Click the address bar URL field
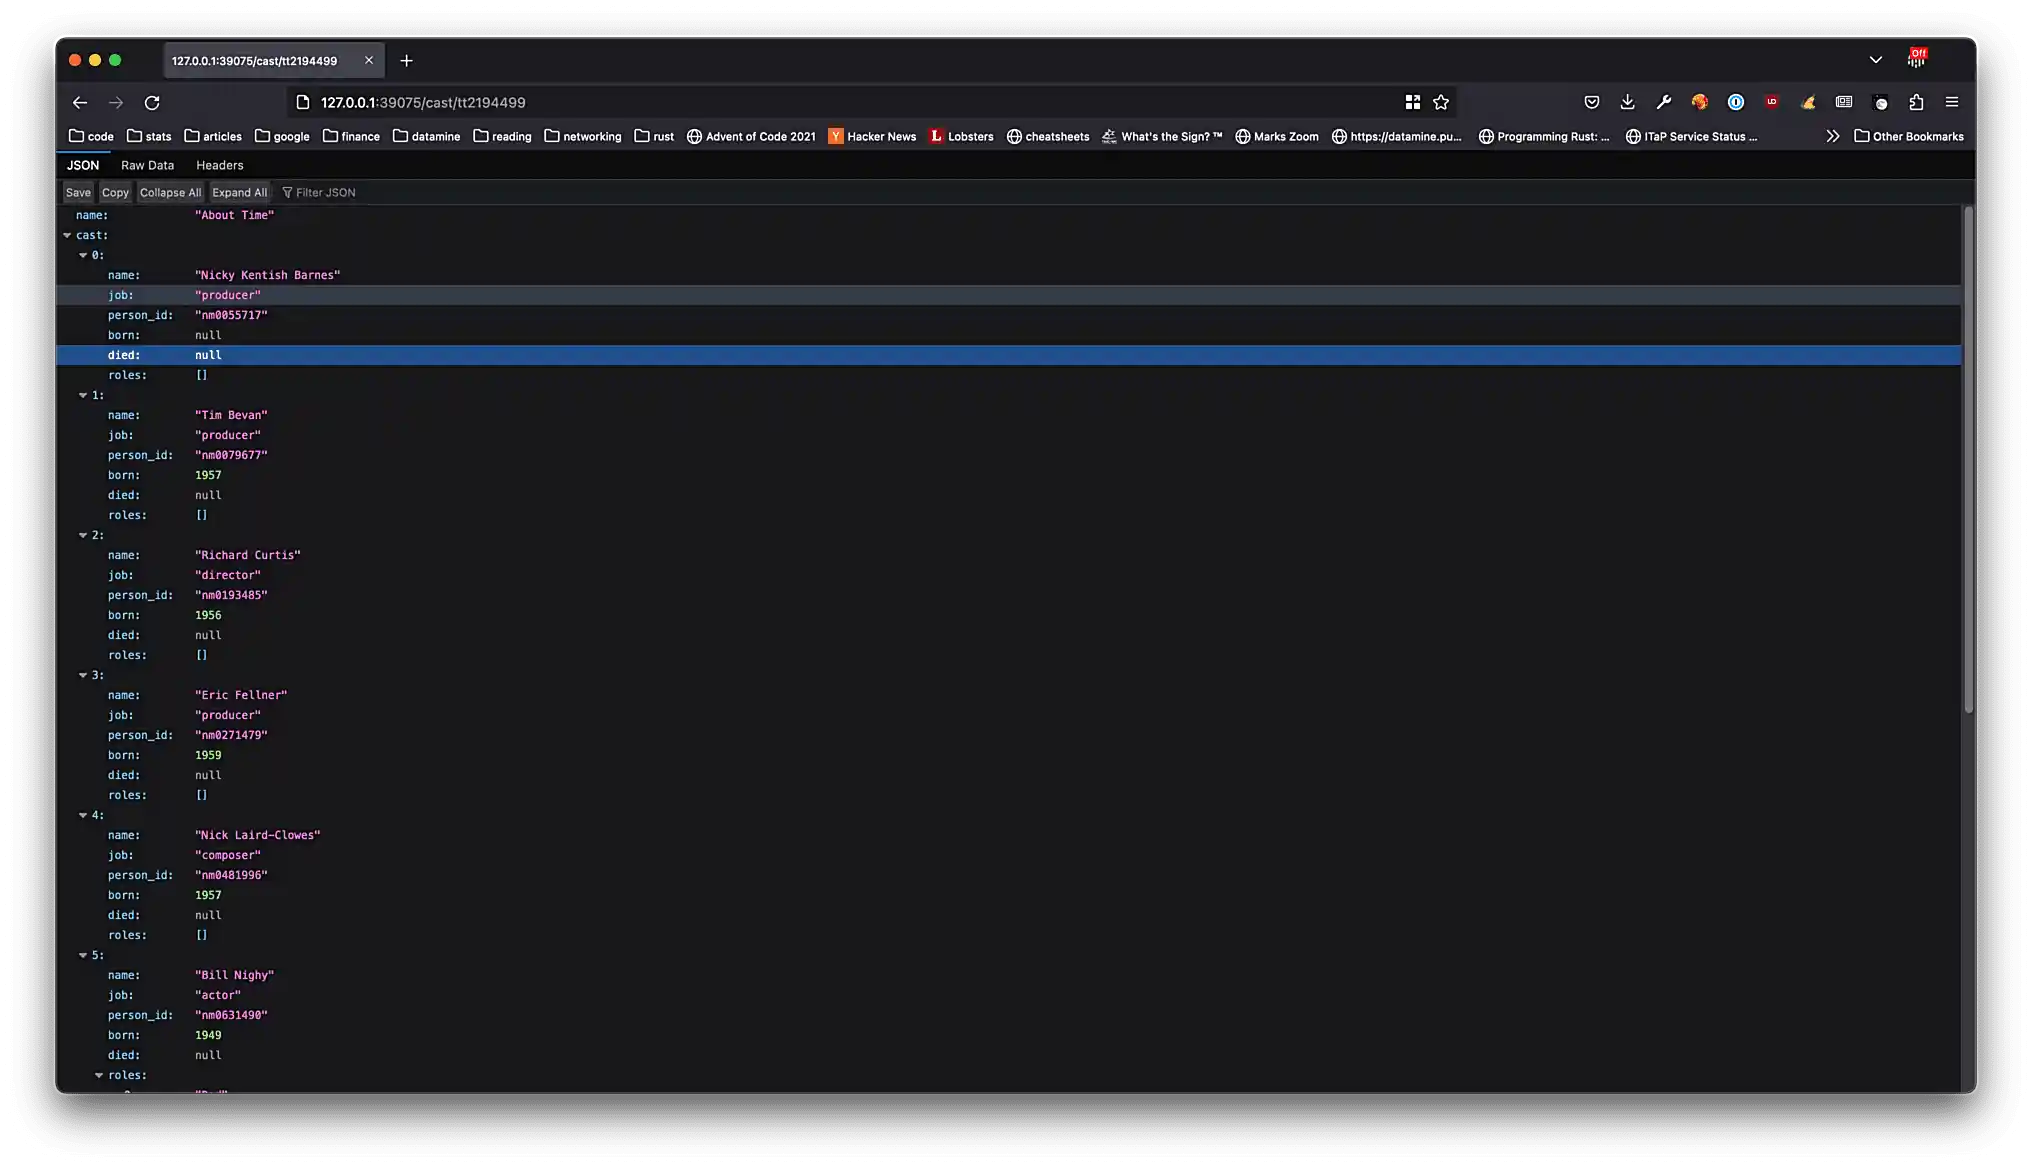This screenshot has height=1167, width=2032. (423, 101)
